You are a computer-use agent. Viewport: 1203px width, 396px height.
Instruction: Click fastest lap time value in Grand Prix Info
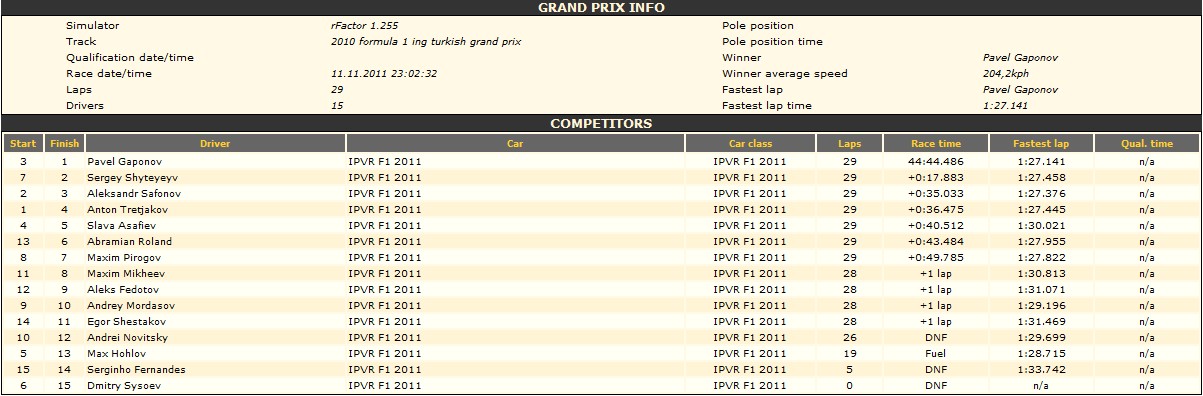[x=1005, y=106]
